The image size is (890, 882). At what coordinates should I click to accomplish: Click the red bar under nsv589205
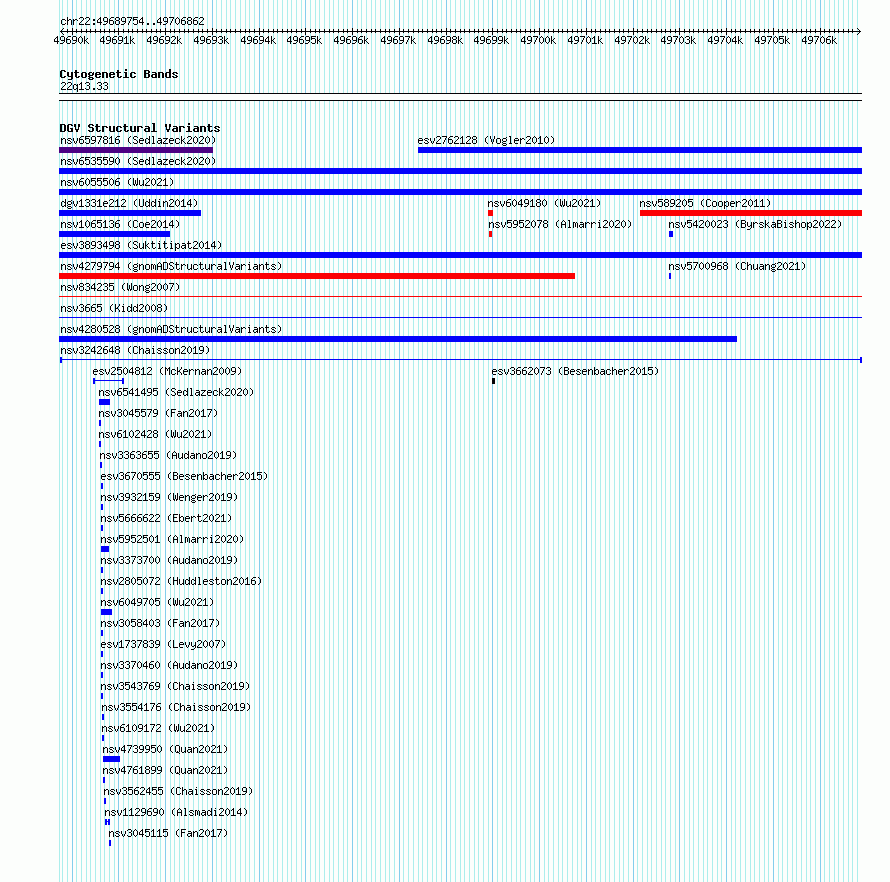coord(751,213)
